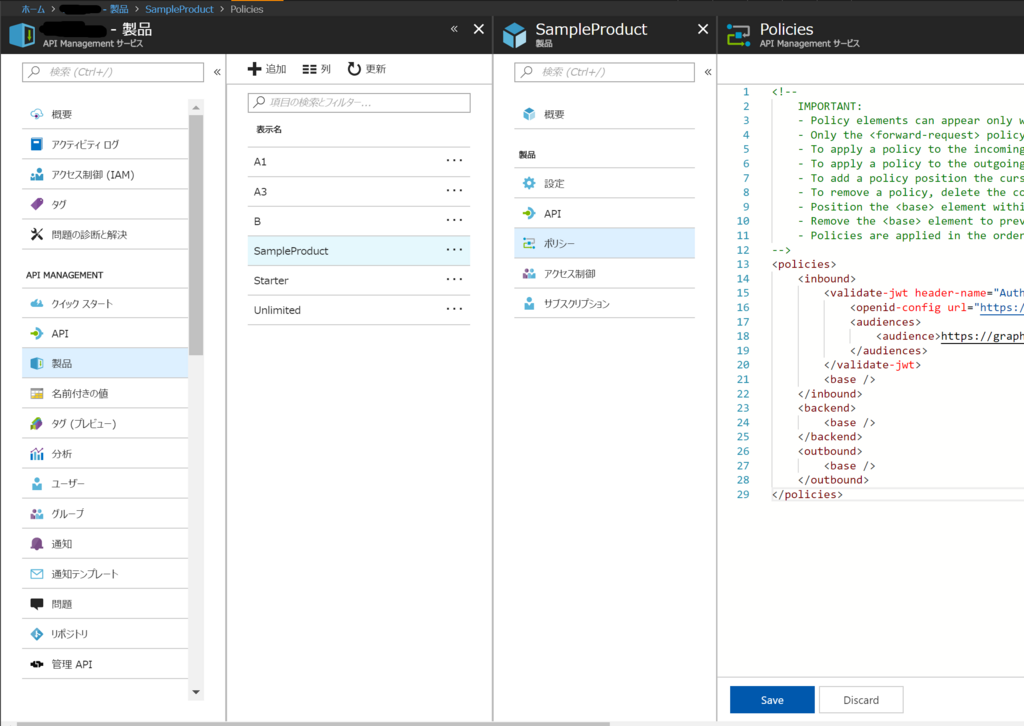Screen dimensions: 1024x726
Task: Click the SampleProduct breadcrumb link
Action: 180,9
